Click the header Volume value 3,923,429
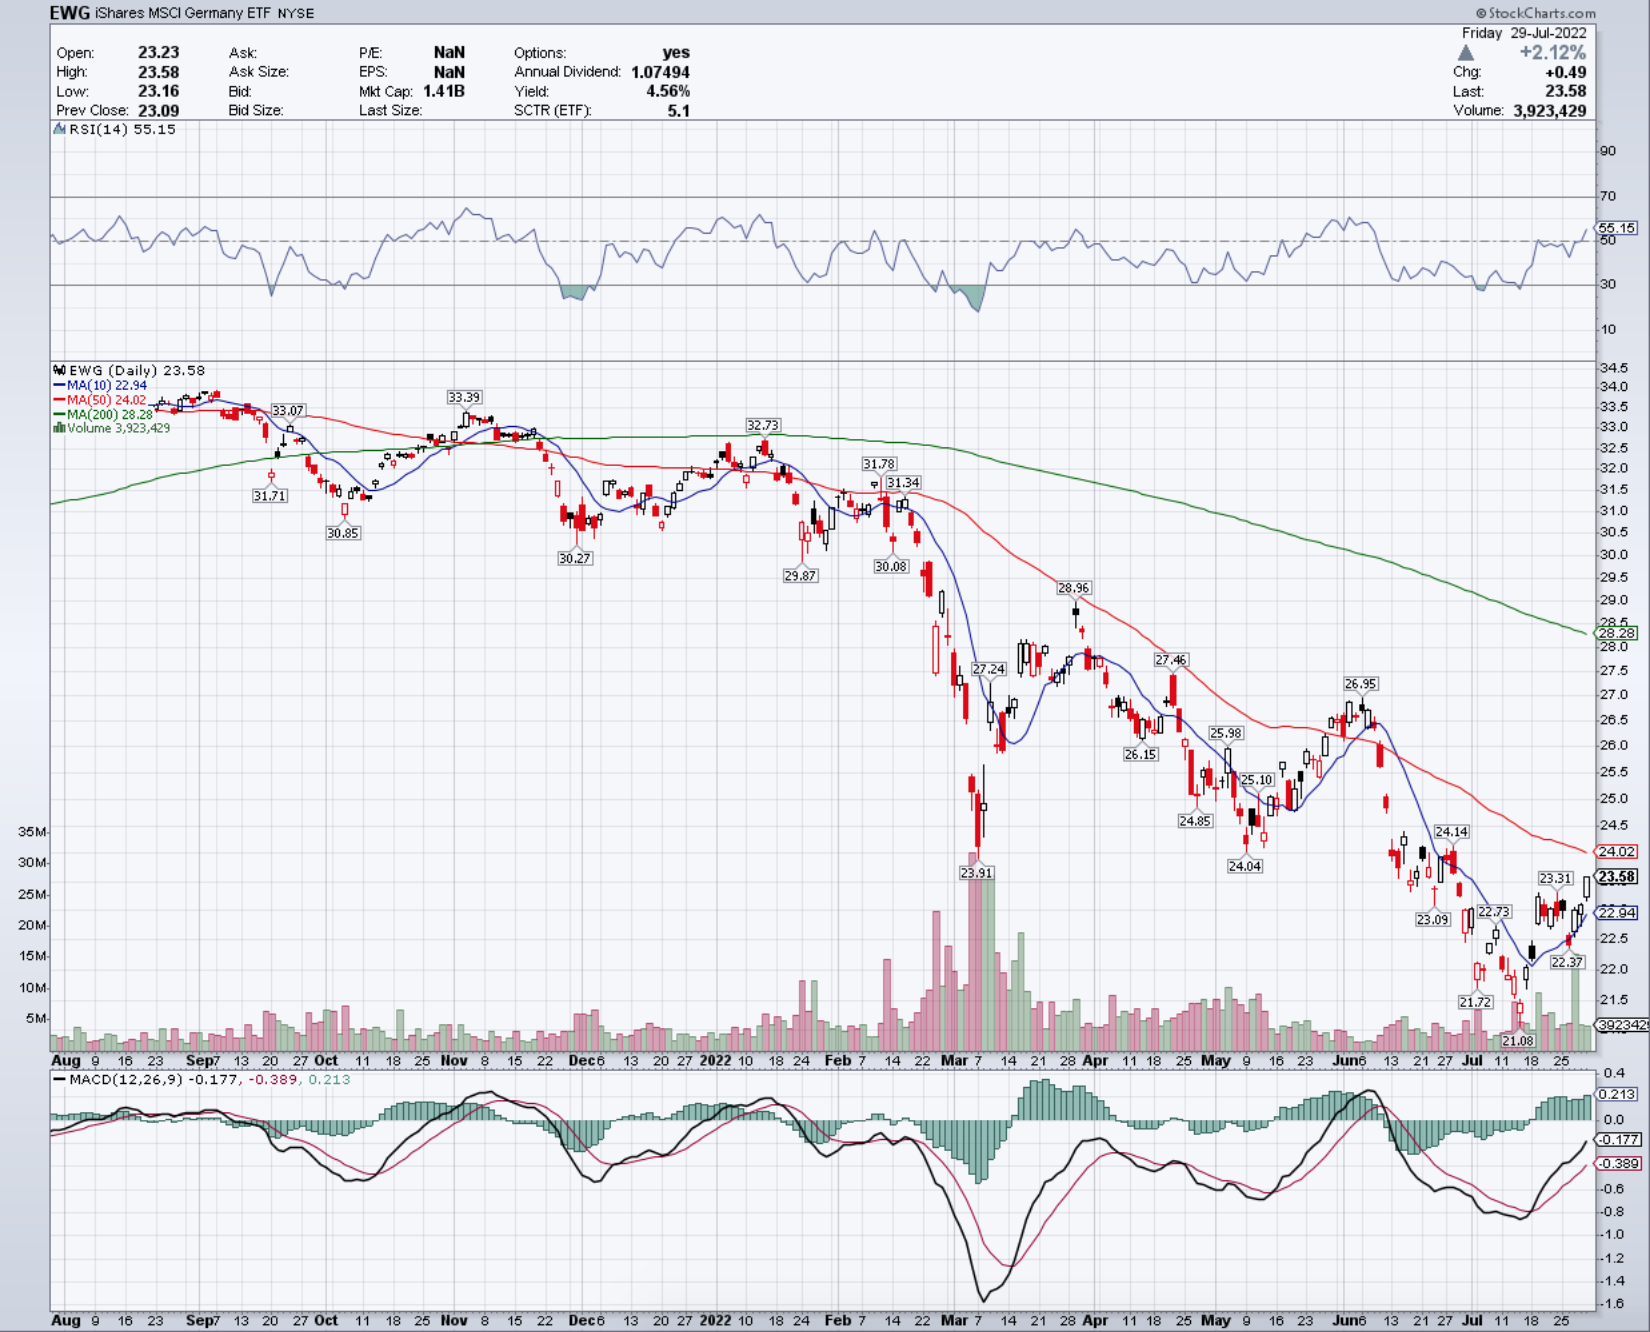Viewport: 1650px width, 1332px height. click(x=1550, y=110)
